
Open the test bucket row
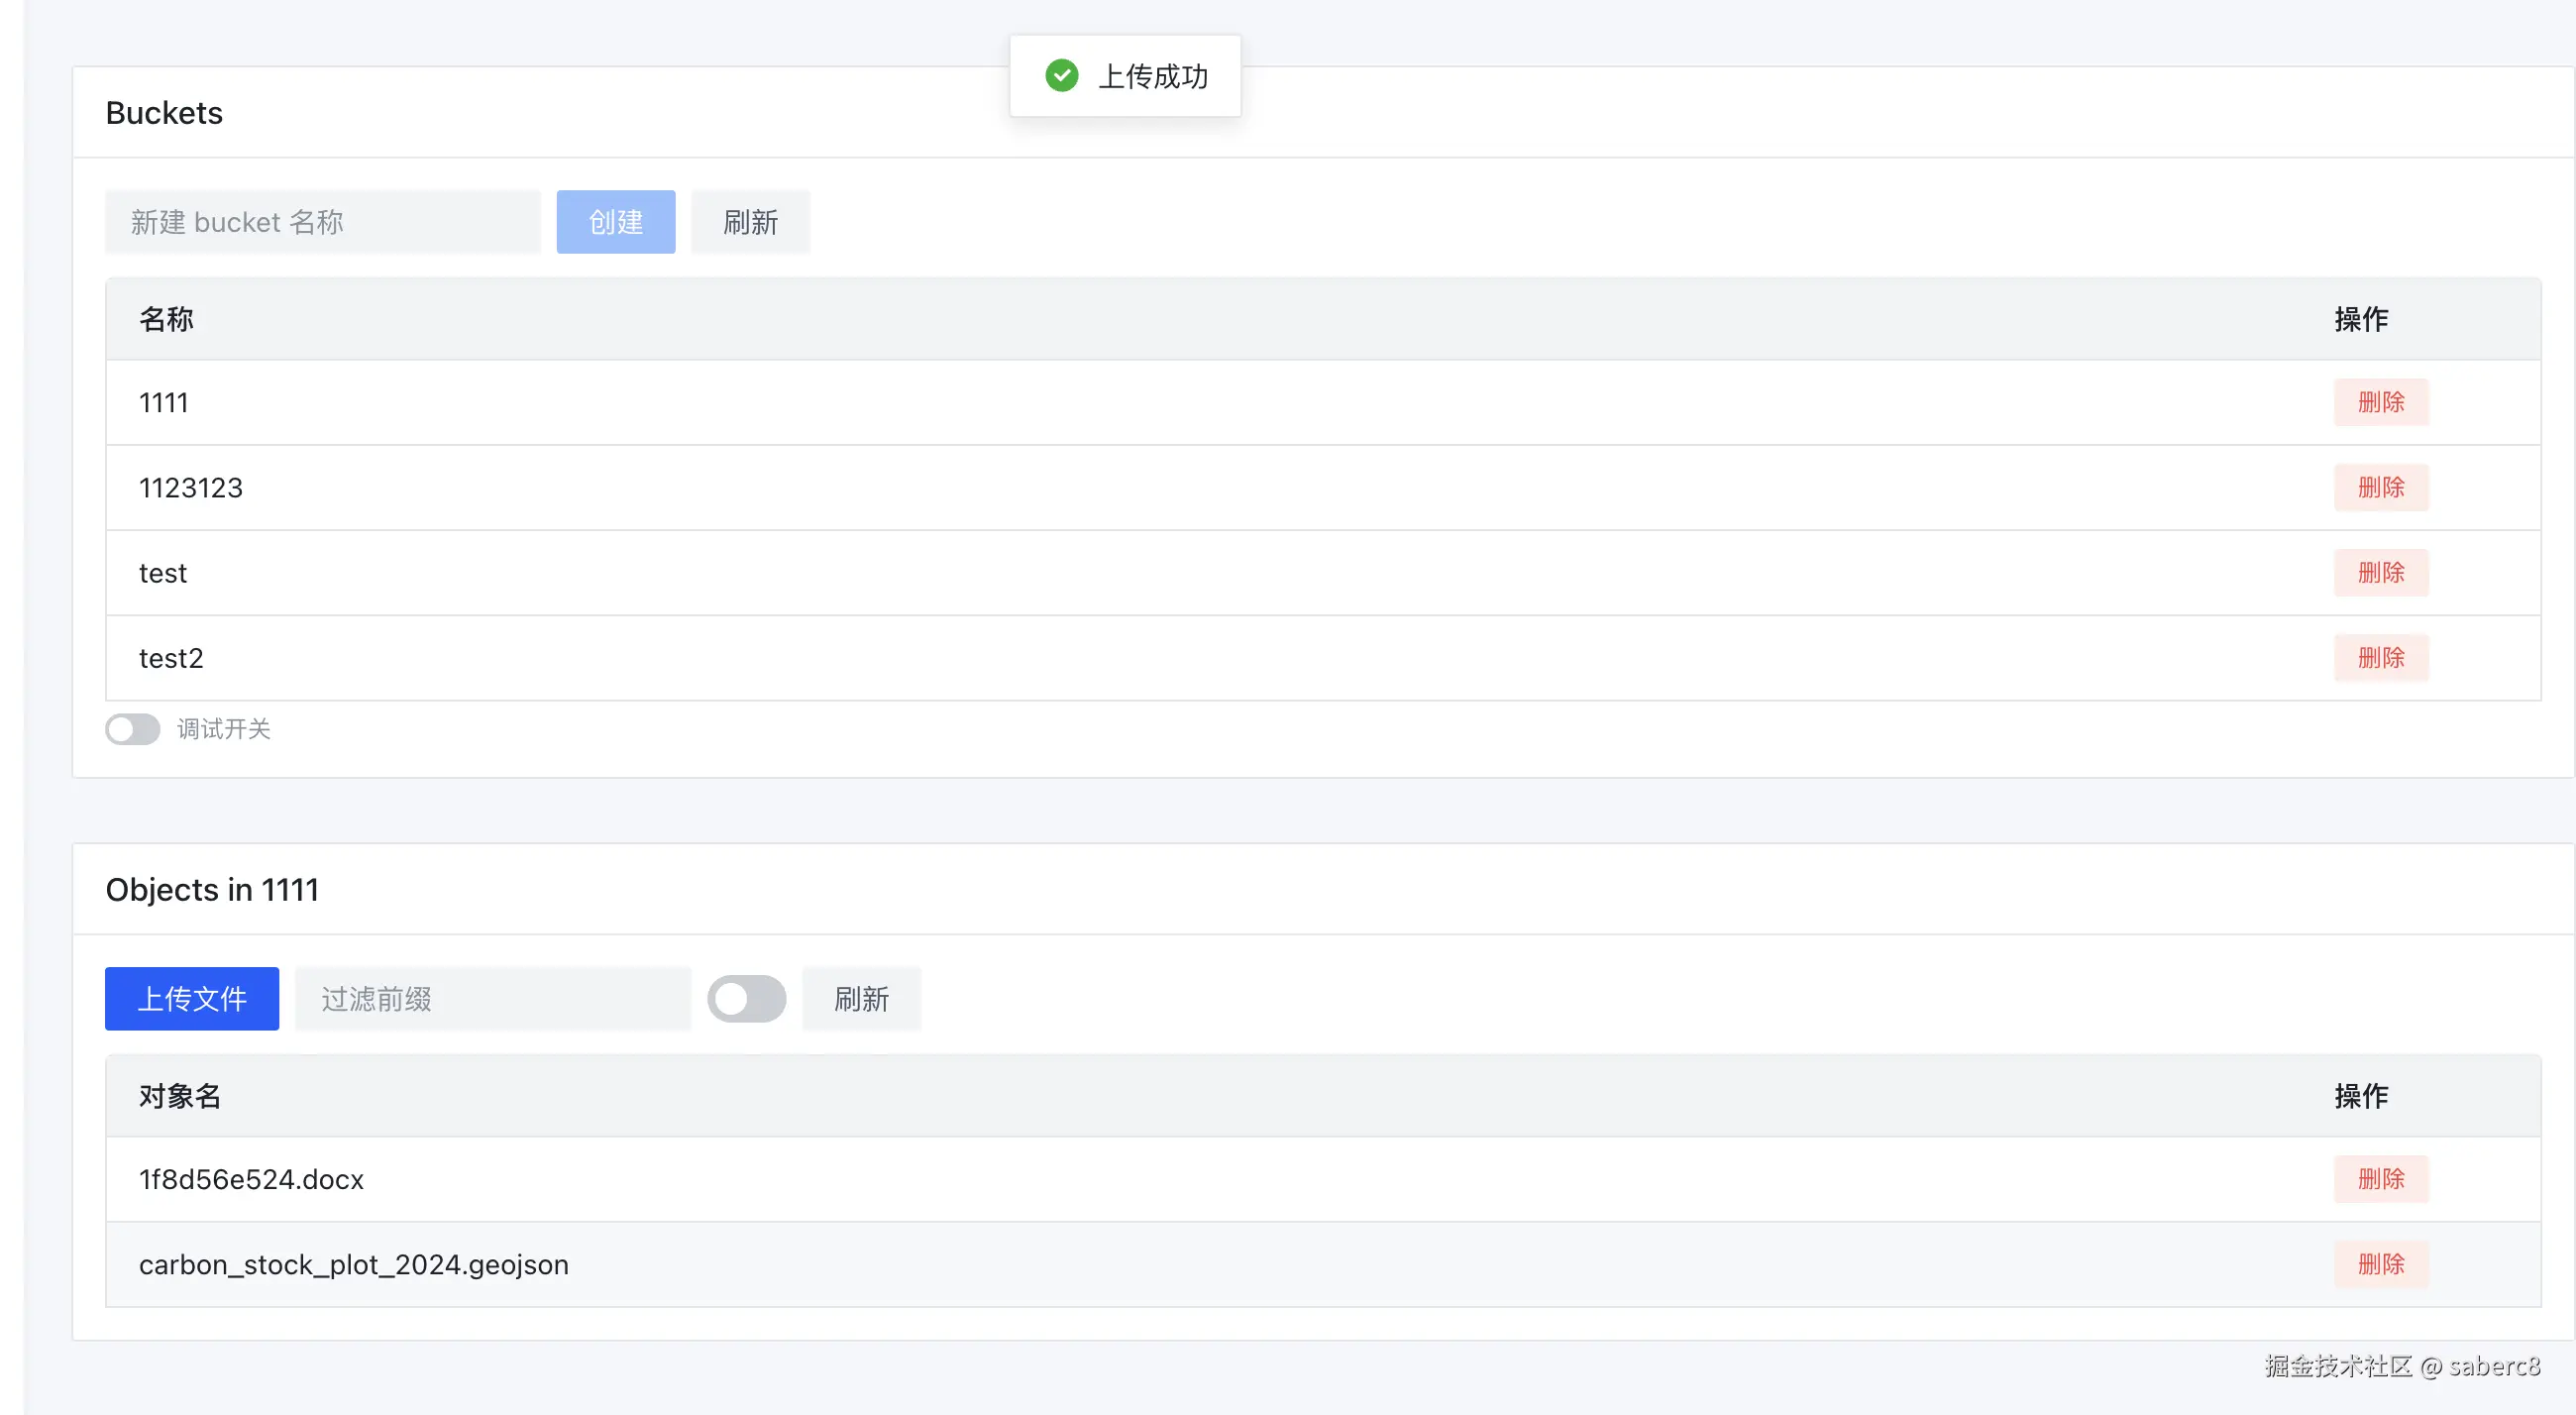[163, 573]
